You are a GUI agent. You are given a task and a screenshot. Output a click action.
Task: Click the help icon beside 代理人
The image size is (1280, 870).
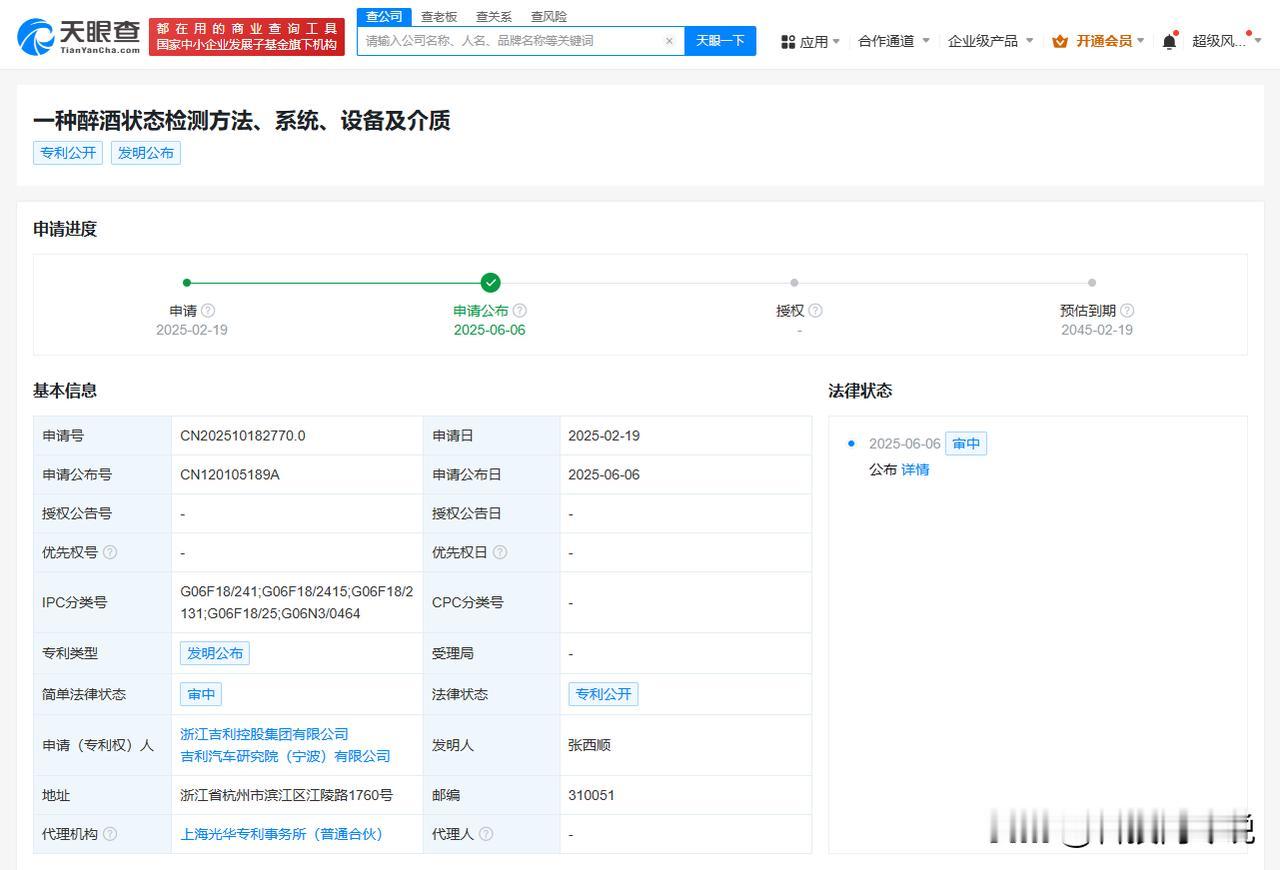[486, 834]
